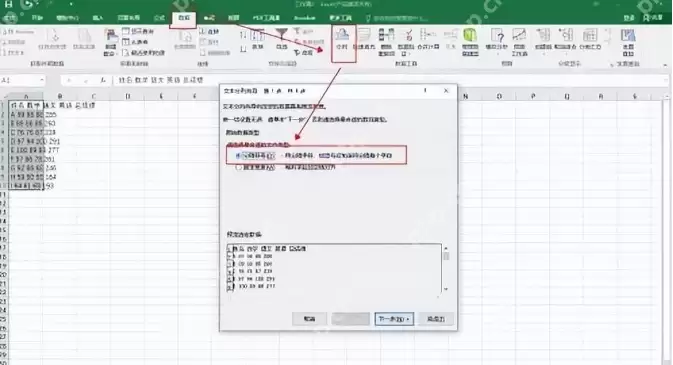673x365 pixels.
Task: Select the Insert Function fx icon
Action: (x=103, y=80)
